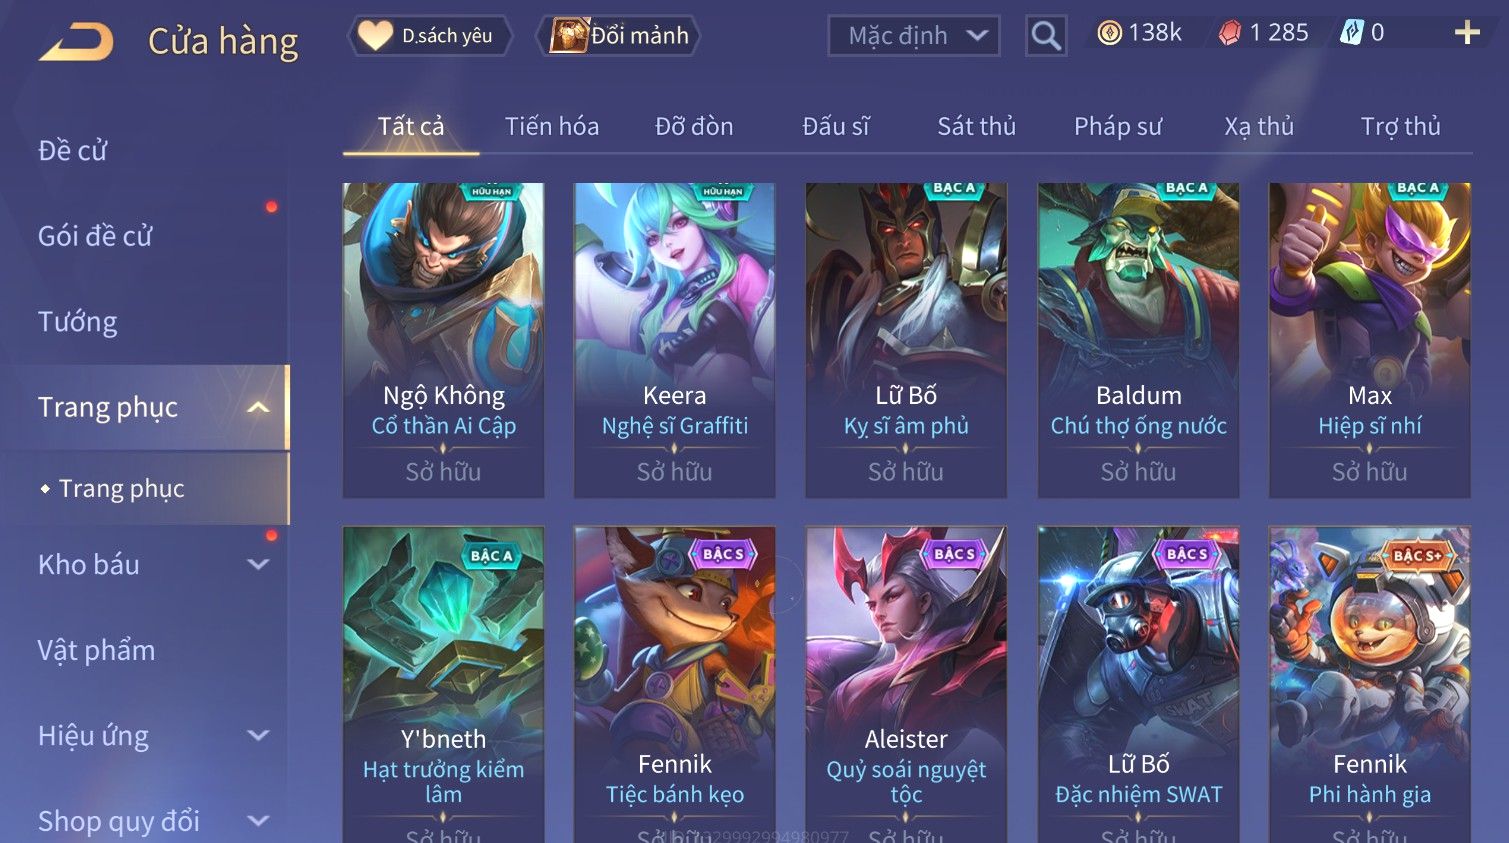Choose Ngộ Không Cổ thần Ai Cập skin
The width and height of the screenshot is (1509, 843).
[443, 340]
